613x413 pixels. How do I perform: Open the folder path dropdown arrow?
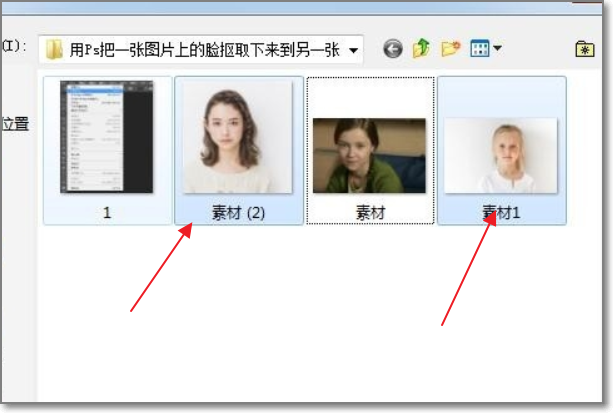click(353, 50)
